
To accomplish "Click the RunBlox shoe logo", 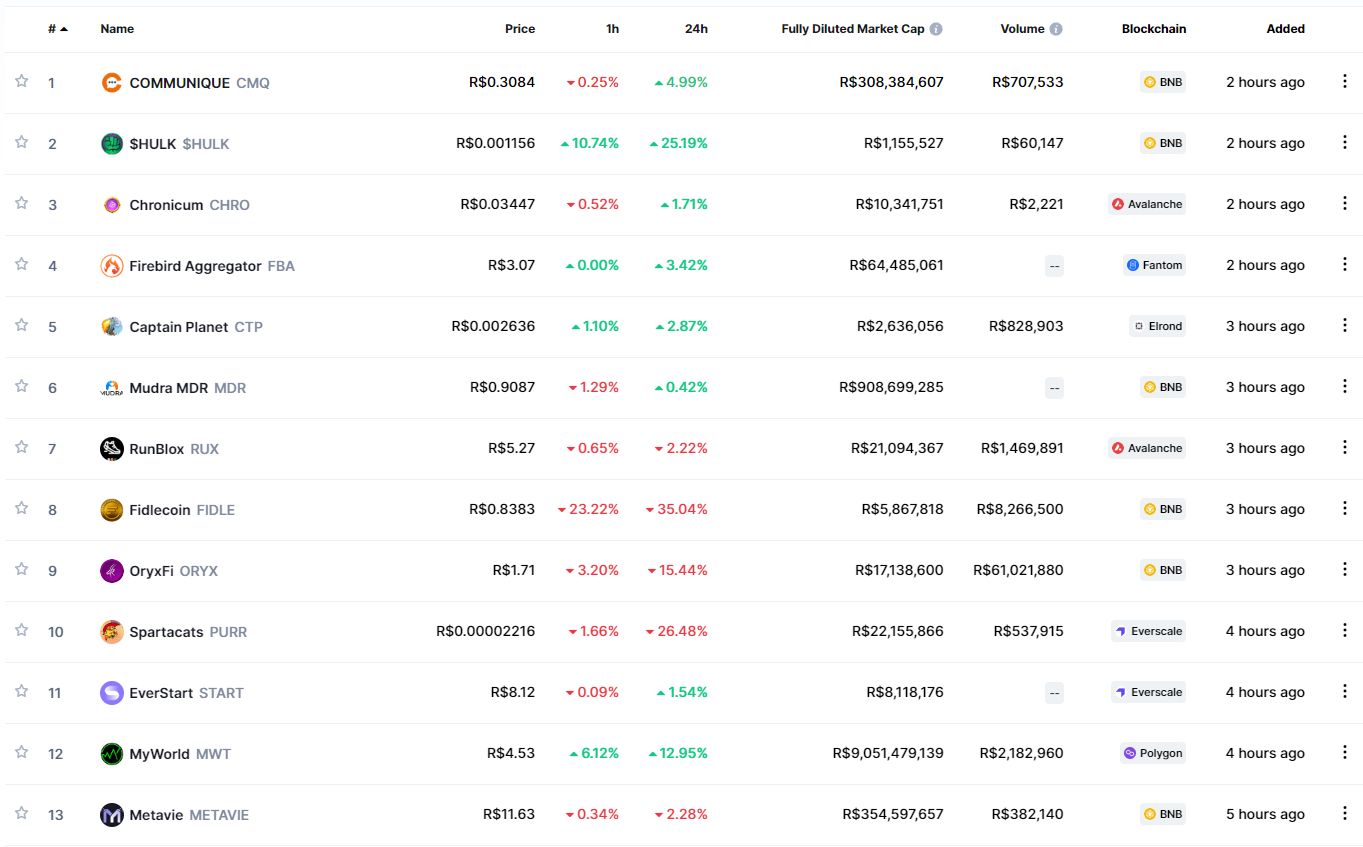I will tap(112, 448).
